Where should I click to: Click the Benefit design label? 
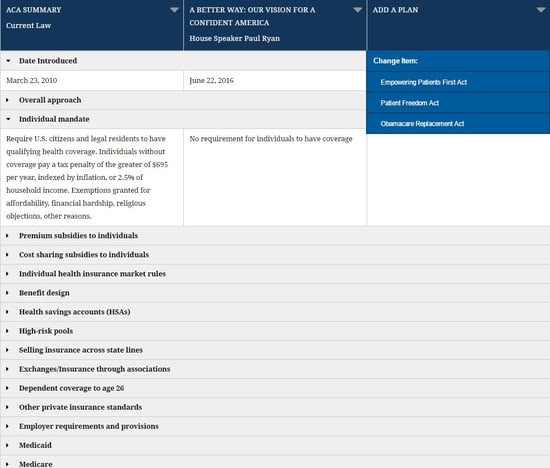coord(44,293)
